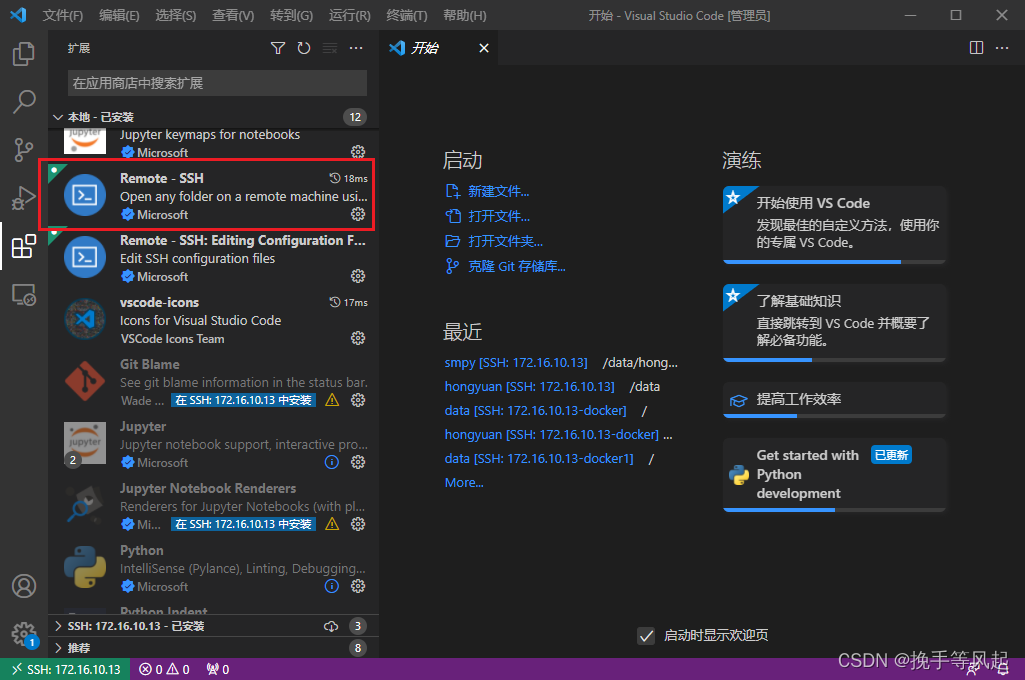Open Run and Debug view
This screenshot has height=680, width=1025.
tap(24, 198)
